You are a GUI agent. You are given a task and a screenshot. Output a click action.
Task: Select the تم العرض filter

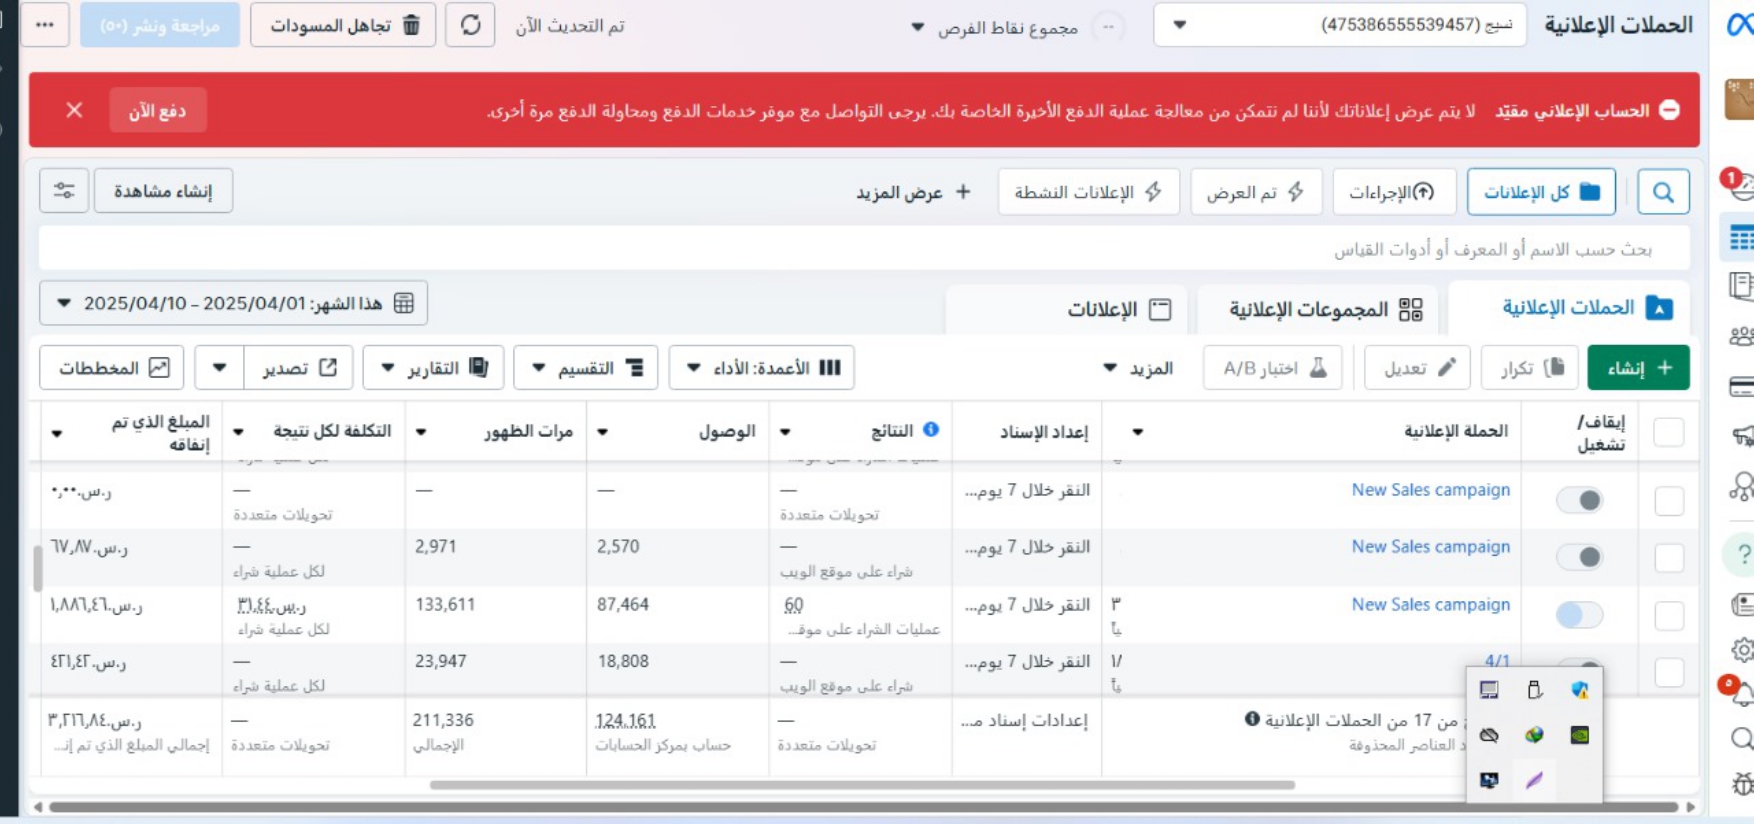1256,192
